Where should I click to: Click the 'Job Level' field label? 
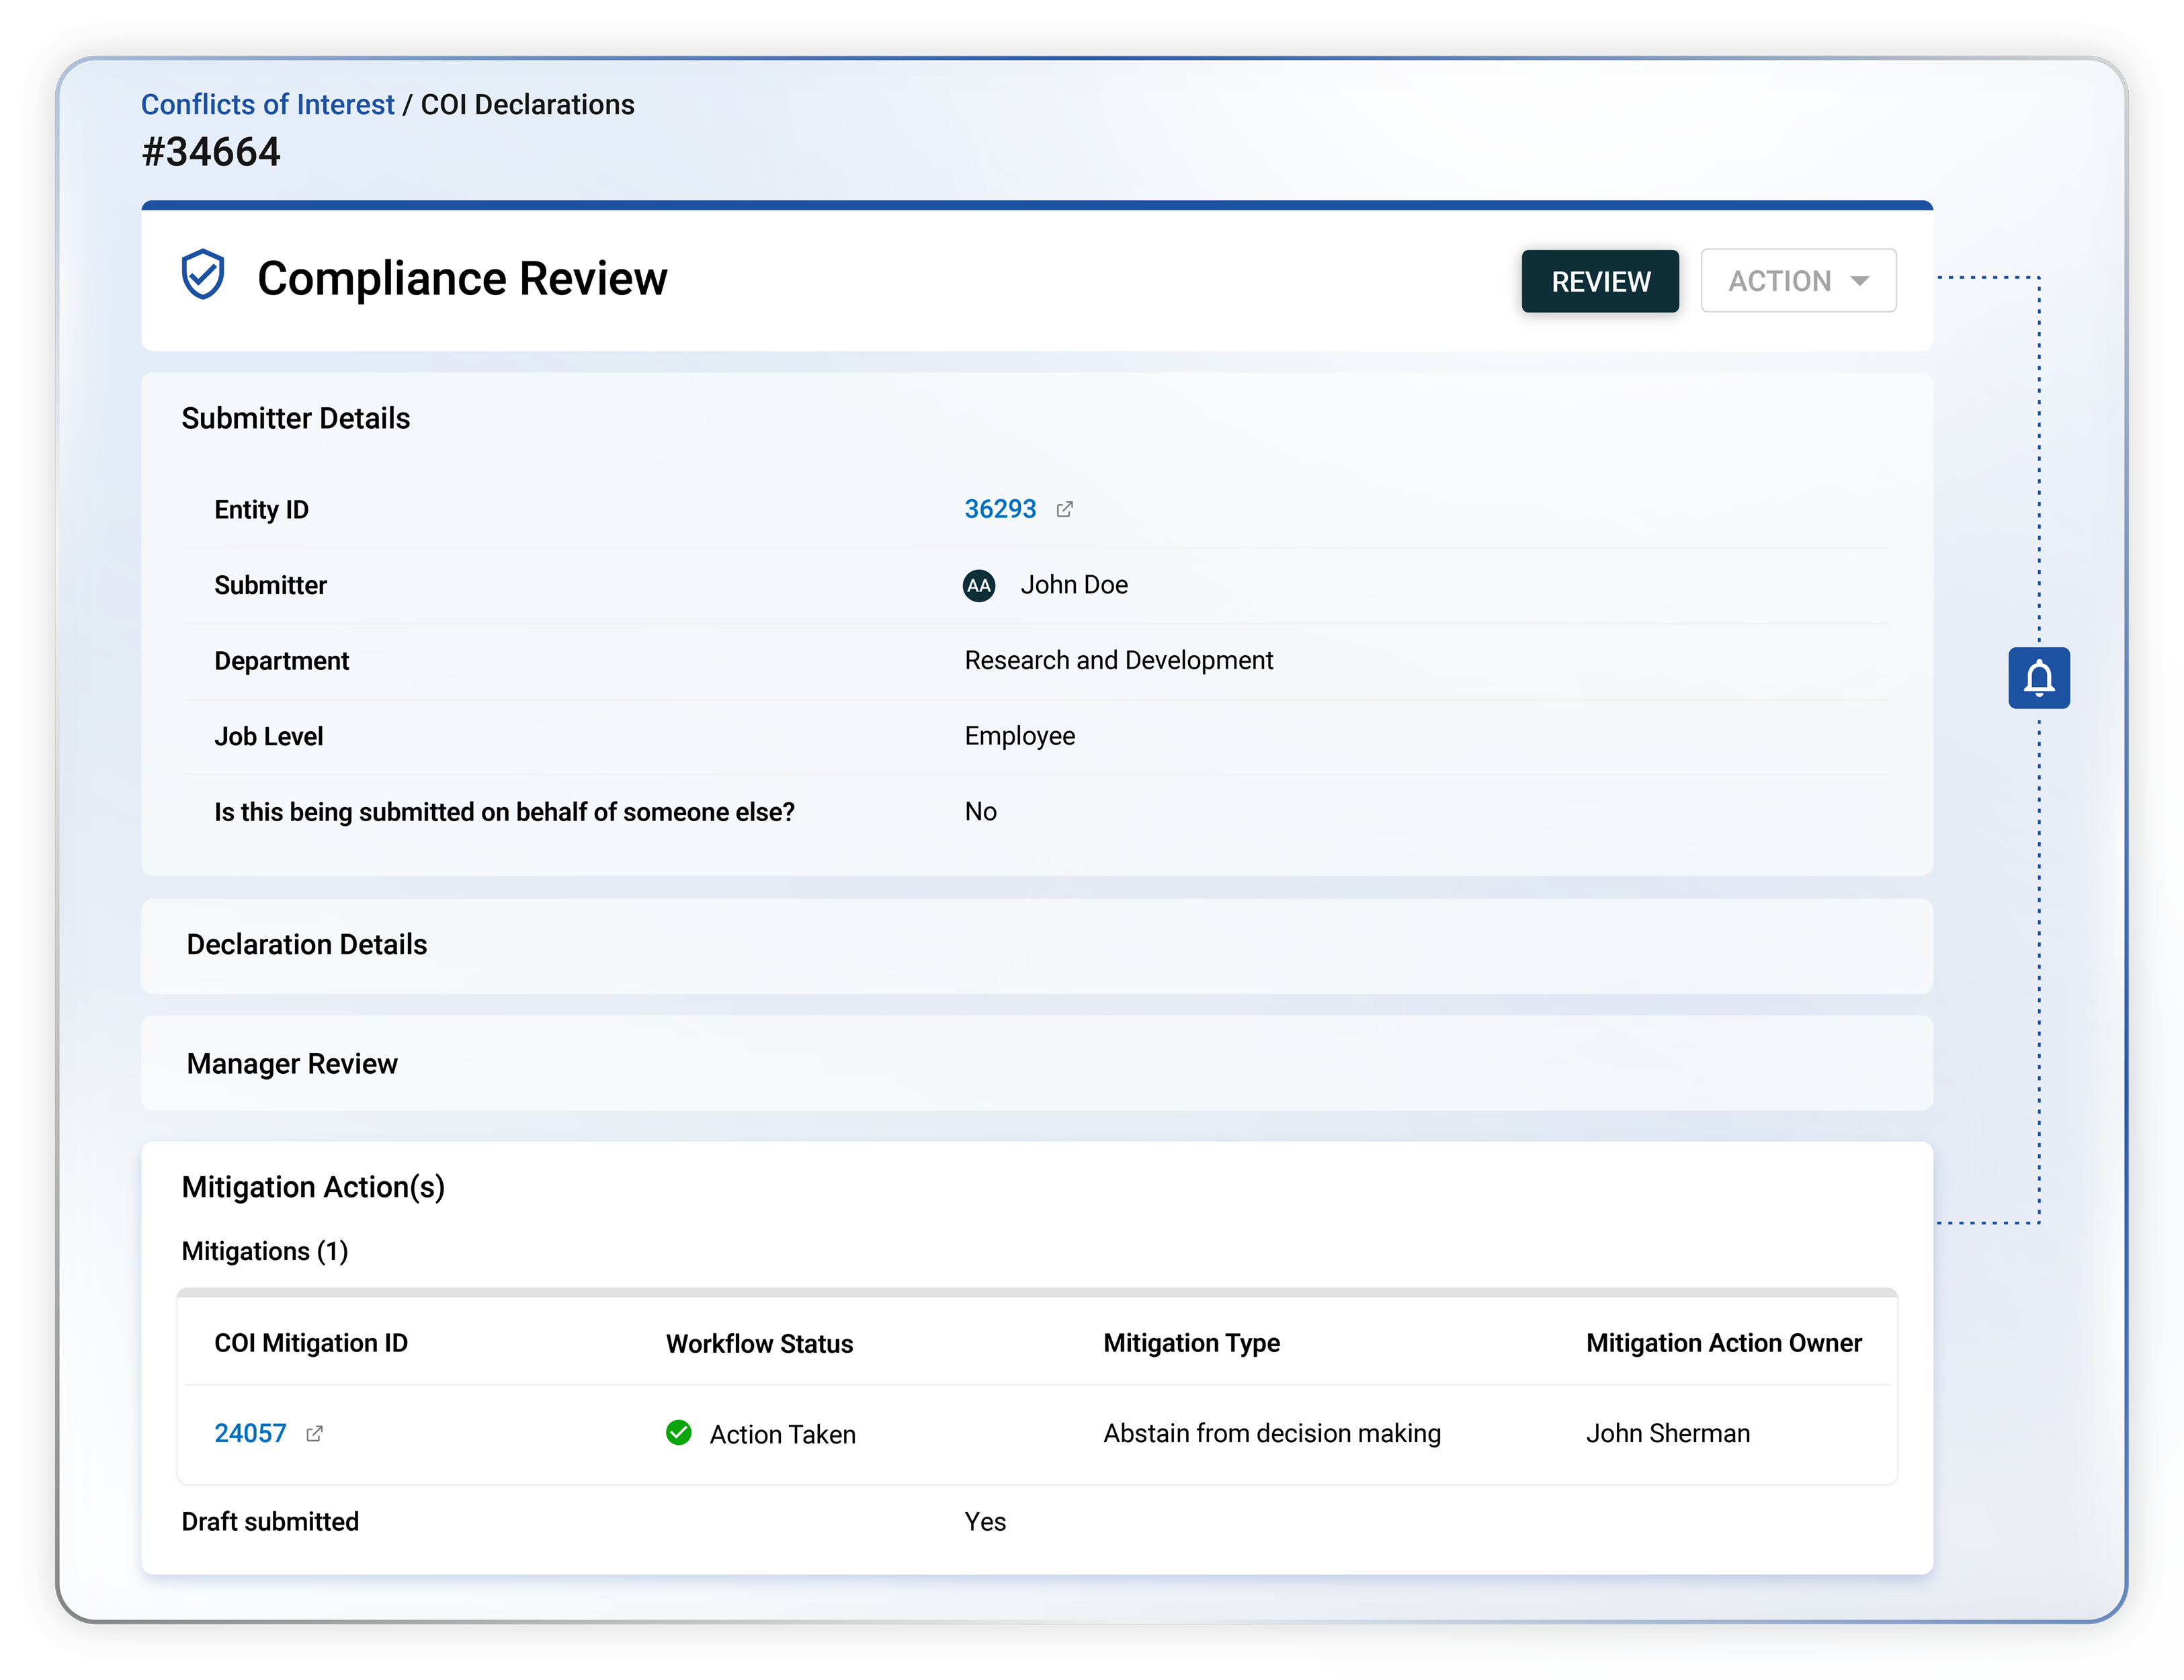click(x=268, y=737)
